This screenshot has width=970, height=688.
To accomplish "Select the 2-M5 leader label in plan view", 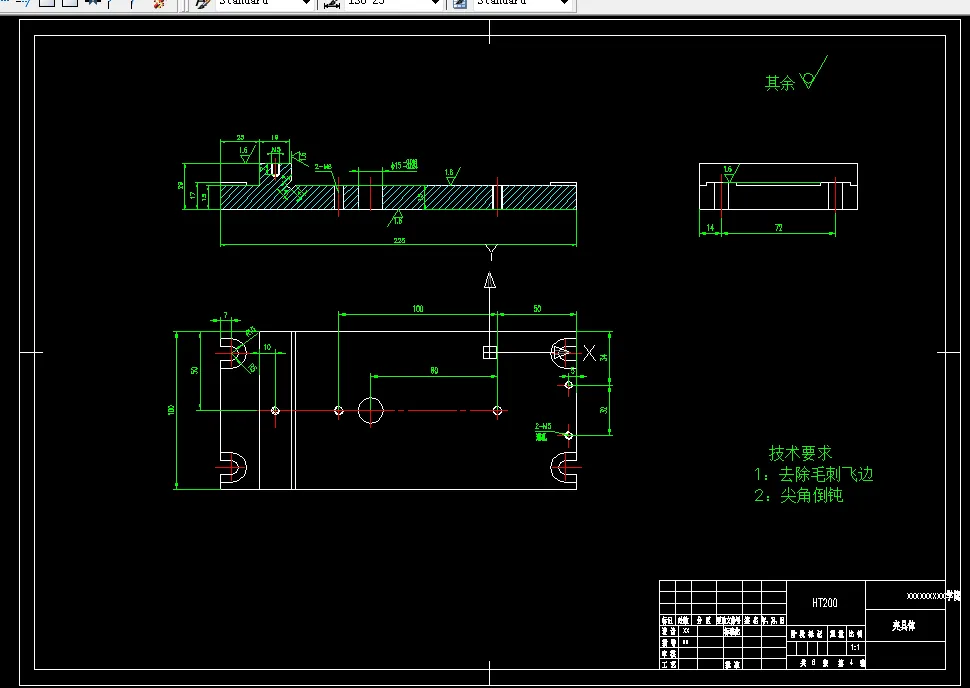I will [x=543, y=426].
